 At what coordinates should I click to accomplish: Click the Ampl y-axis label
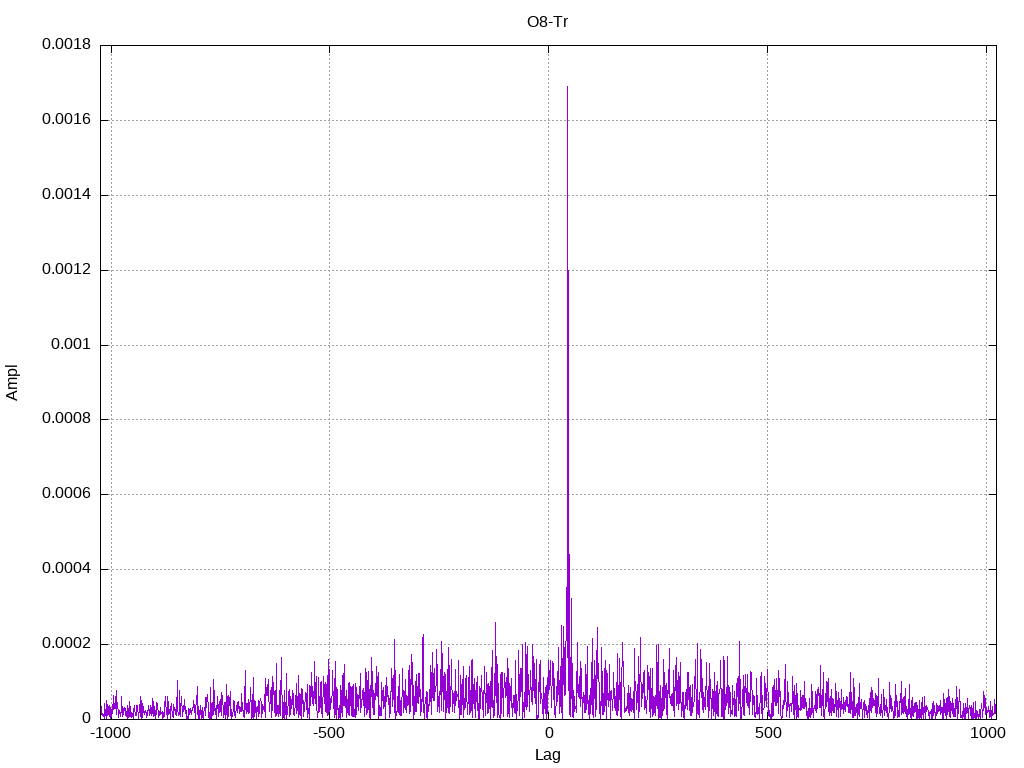click(13, 382)
